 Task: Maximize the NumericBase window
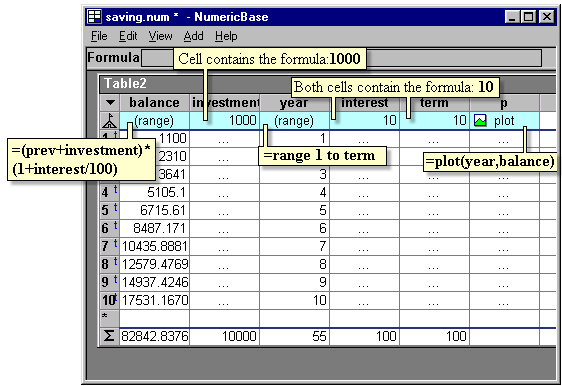[529, 17]
